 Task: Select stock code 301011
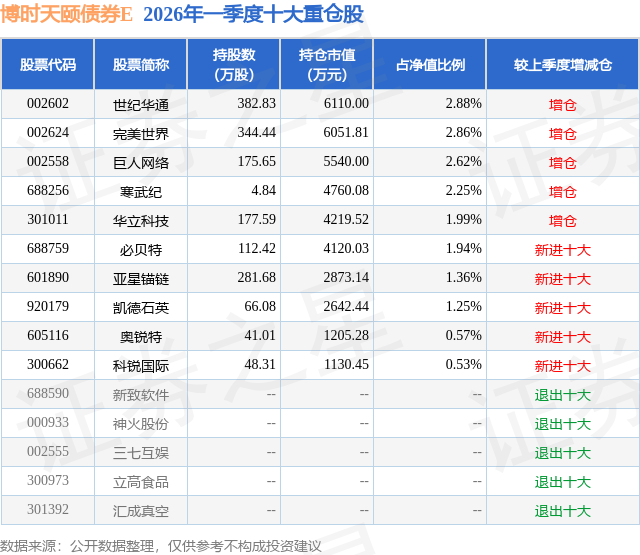tap(48, 220)
